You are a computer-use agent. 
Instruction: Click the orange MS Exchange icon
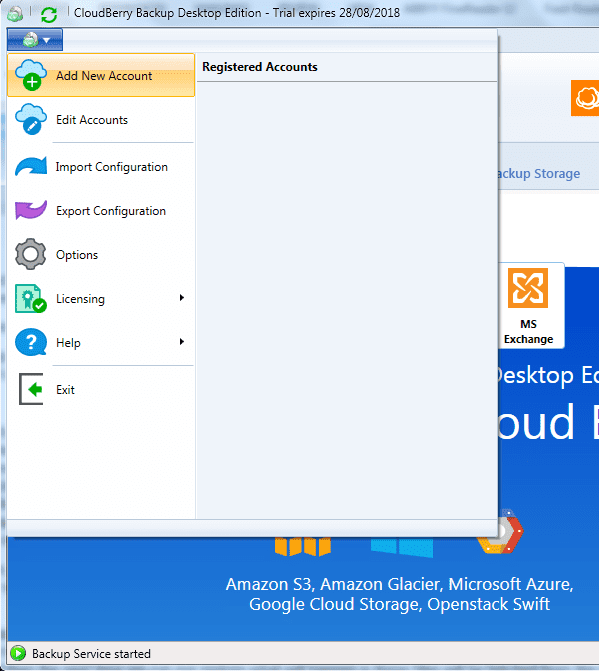point(528,288)
